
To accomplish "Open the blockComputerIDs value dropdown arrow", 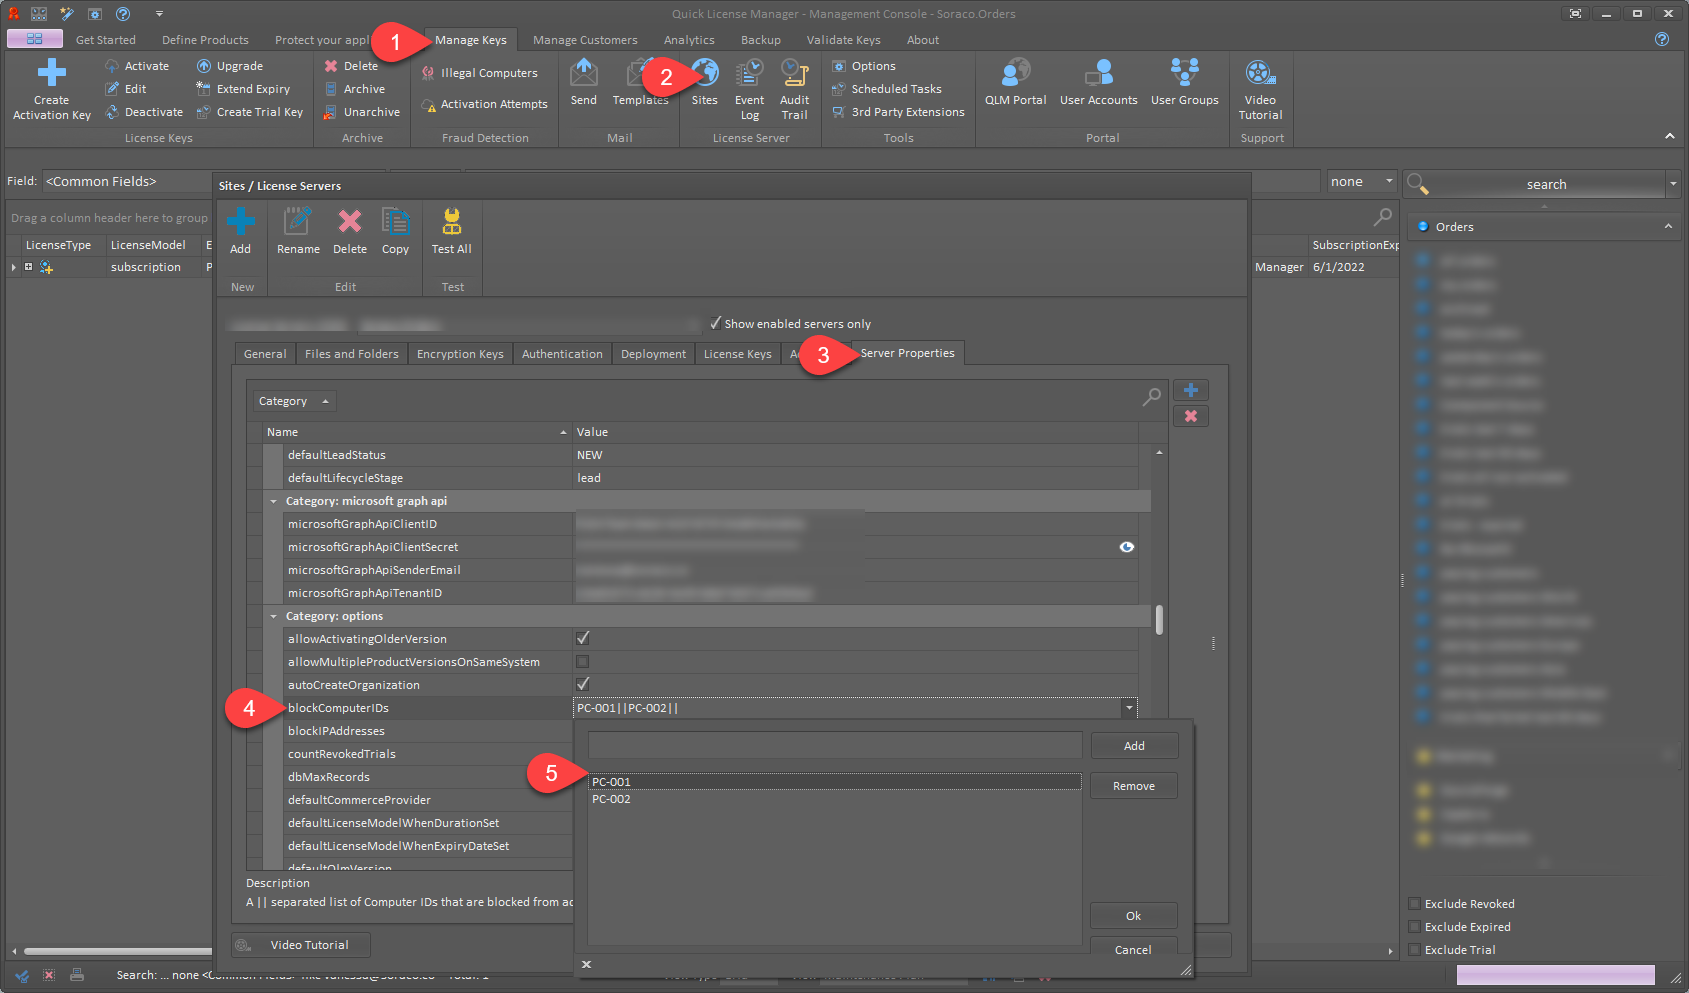I will (1129, 708).
